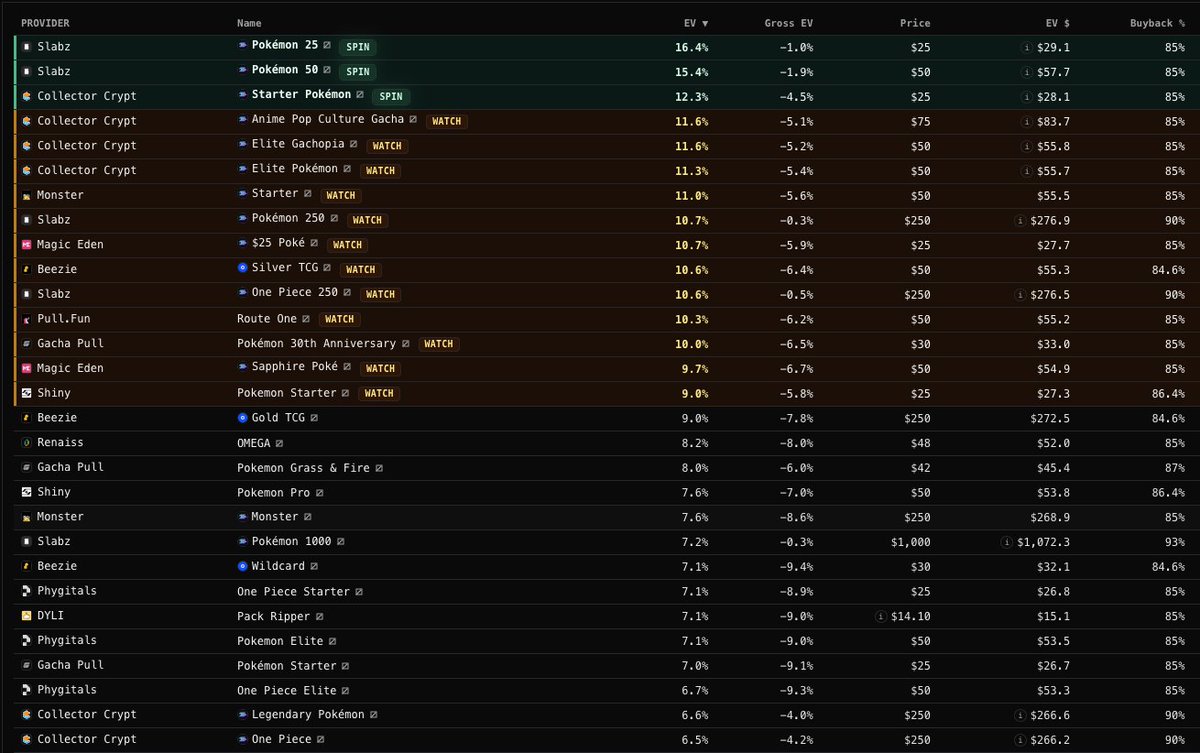This screenshot has height=753, width=1200.
Task: Click info icon next to $29.1 EV value
Action: coord(1025,47)
